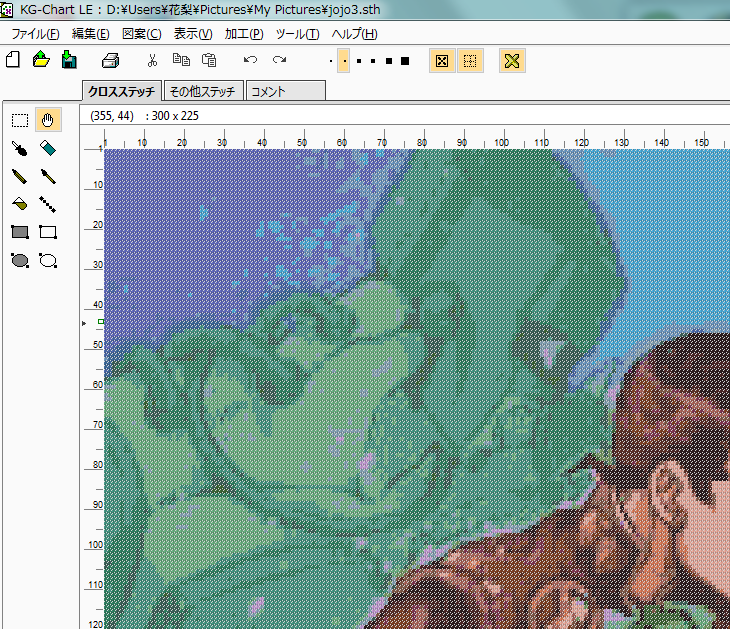Open the 表示(V) menu

(x=193, y=34)
